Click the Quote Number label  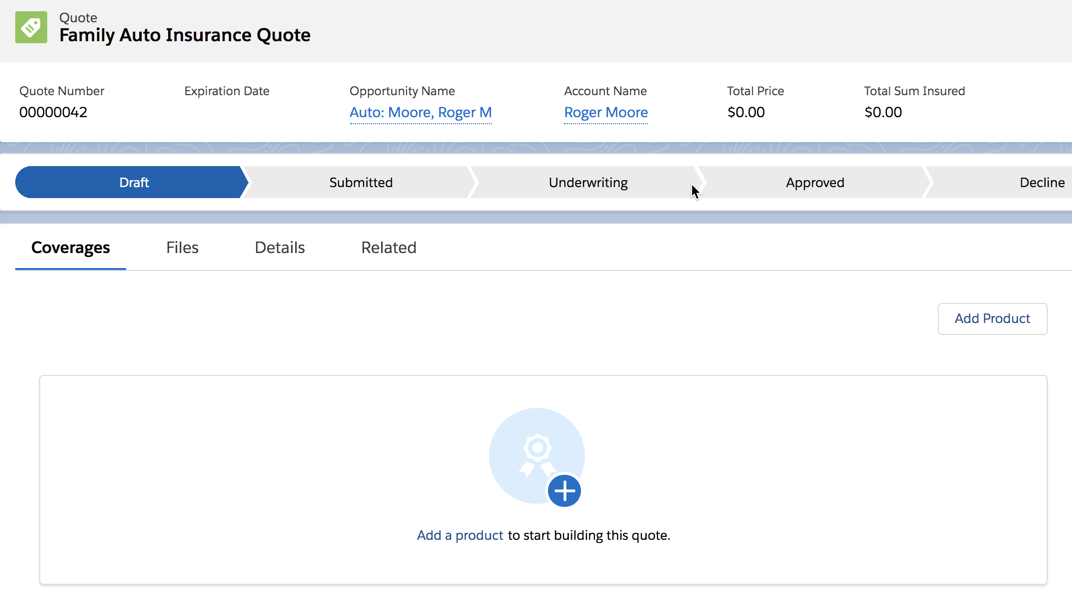pos(62,91)
